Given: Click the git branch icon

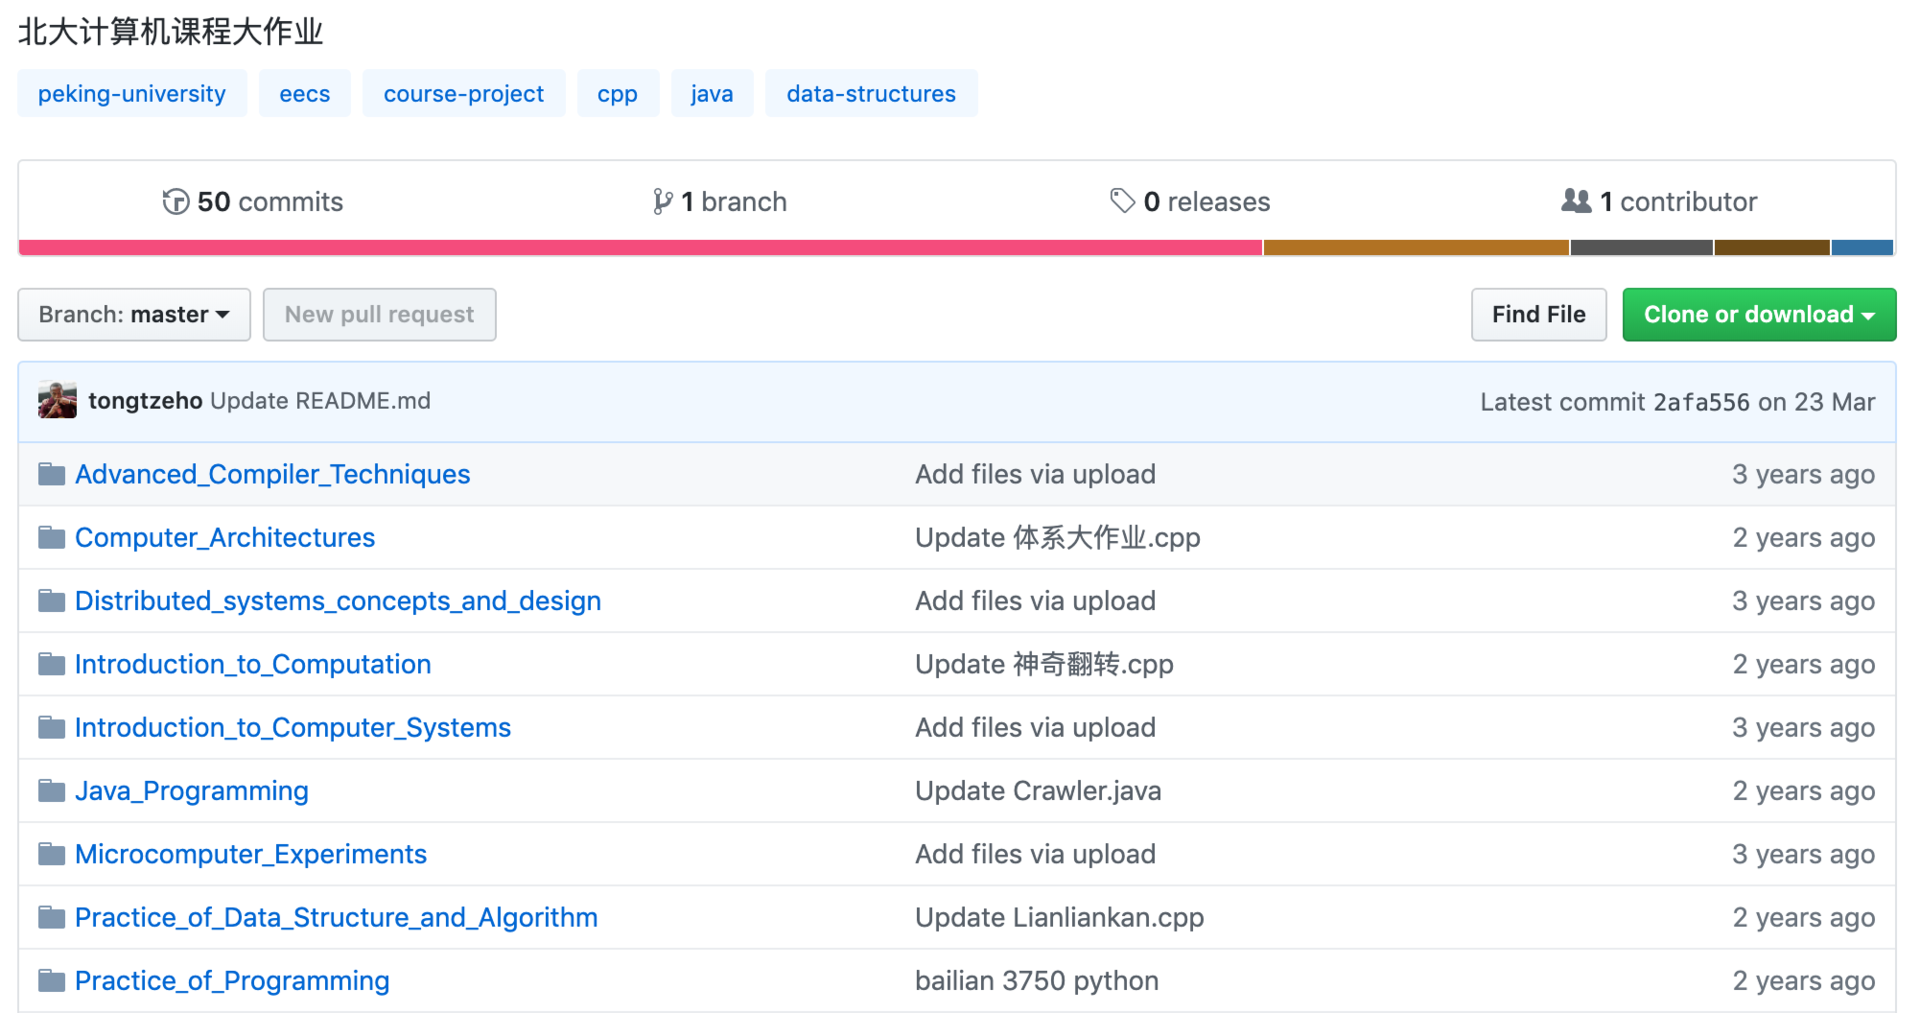Looking at the screenshot, I should [661, 202].
